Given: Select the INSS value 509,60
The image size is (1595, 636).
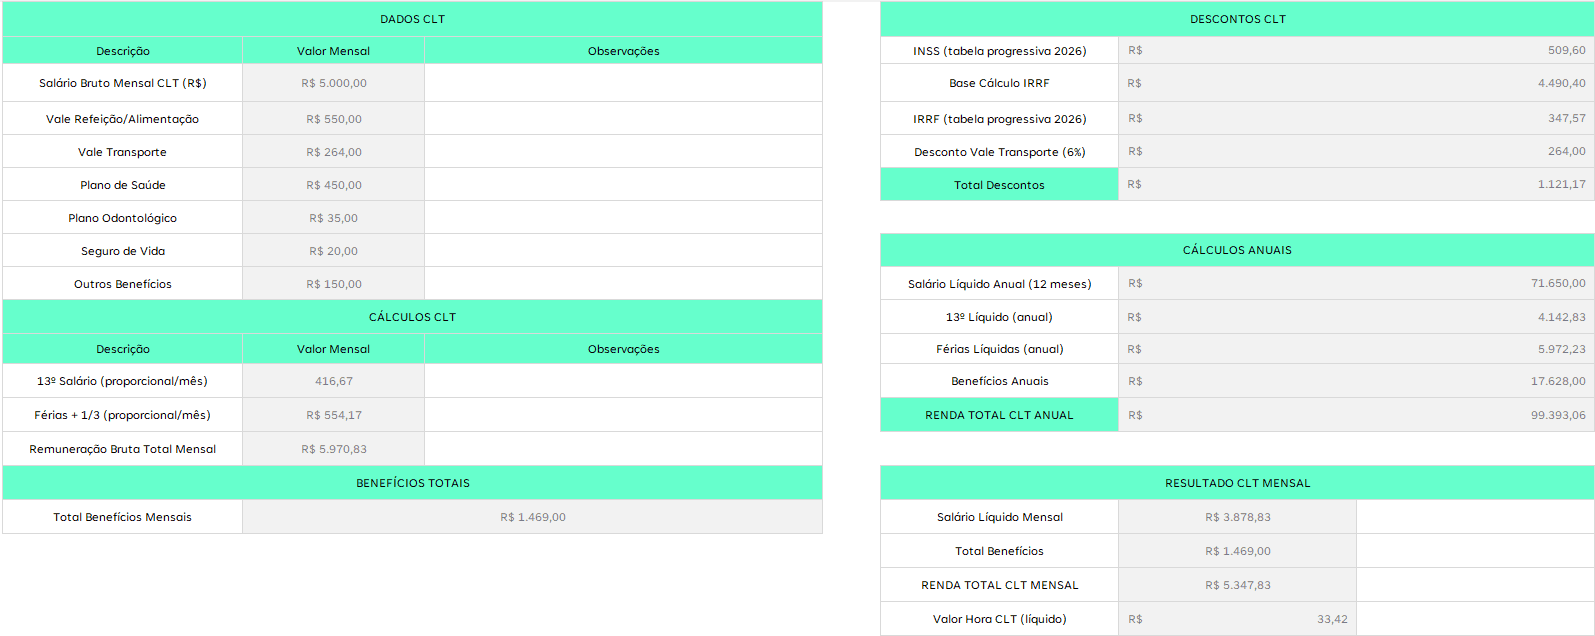Looking at the screenshot, I should point(1355,50).
